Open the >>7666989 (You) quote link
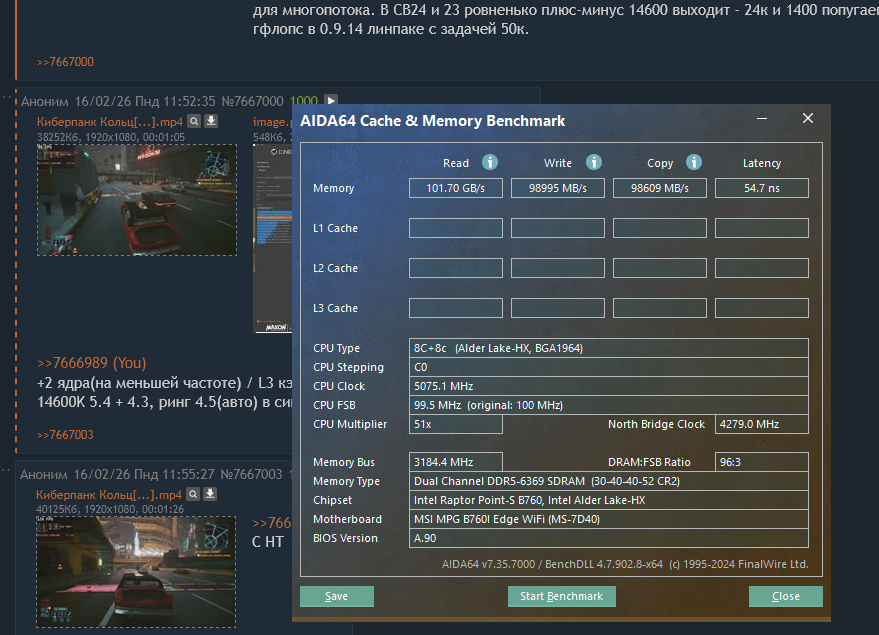Image resolution: width=879 pixels, height=635 pixels. pos(91,363)
